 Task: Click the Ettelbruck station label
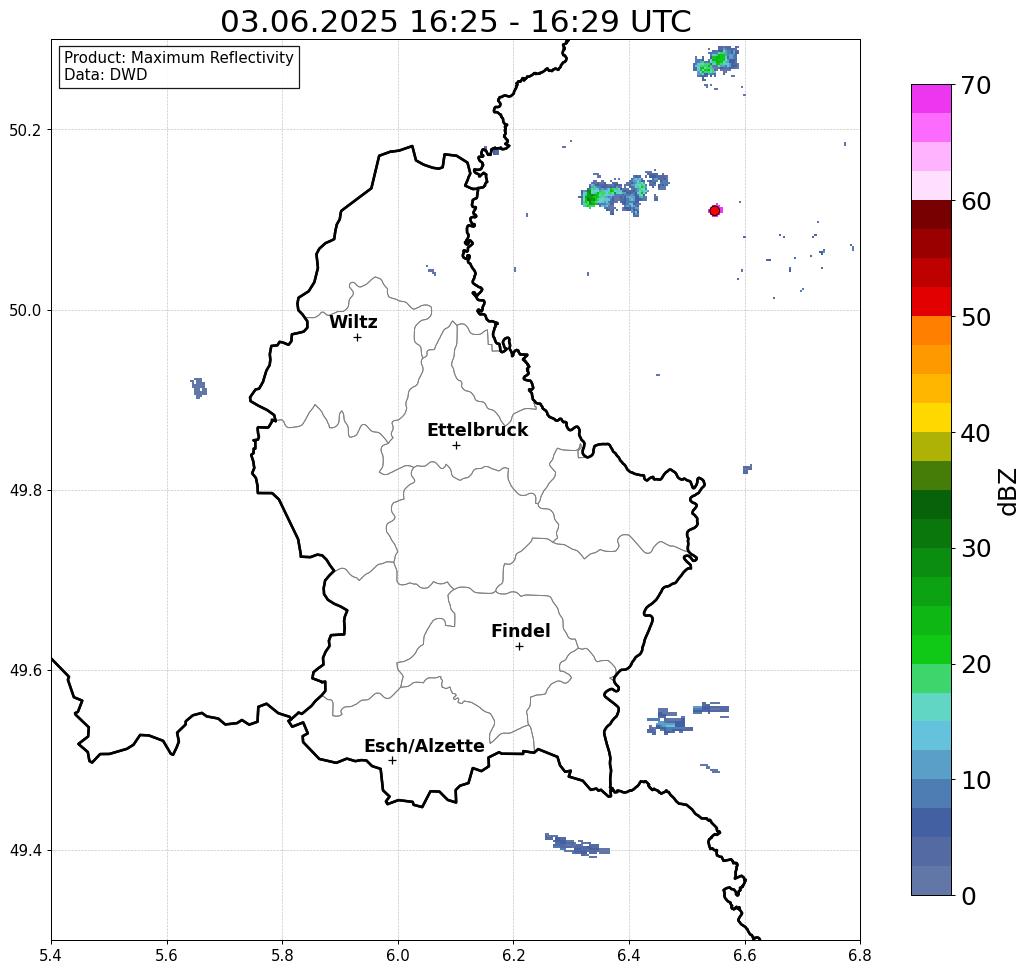point(477,430)
